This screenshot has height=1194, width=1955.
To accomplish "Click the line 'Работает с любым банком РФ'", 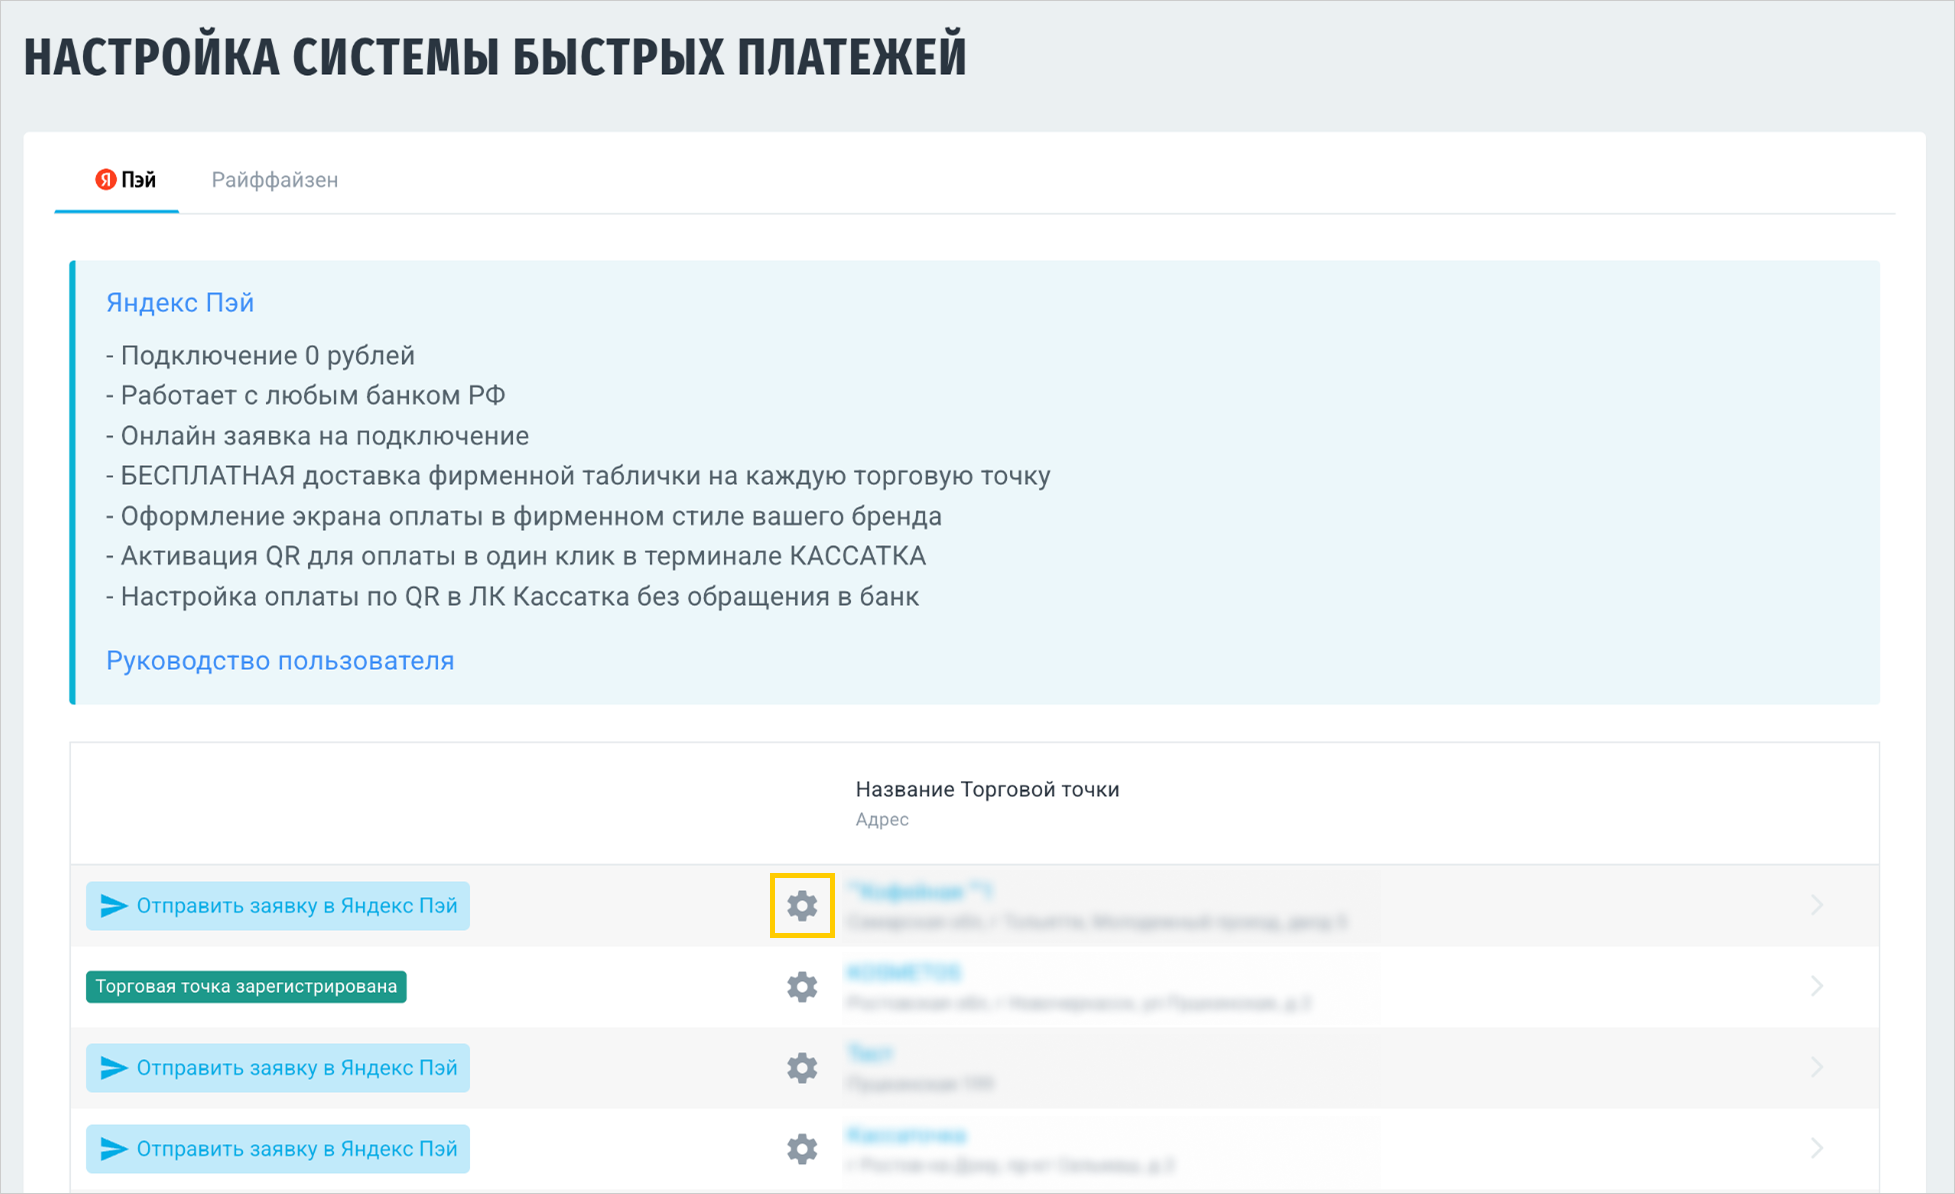I will click(306, 396).
